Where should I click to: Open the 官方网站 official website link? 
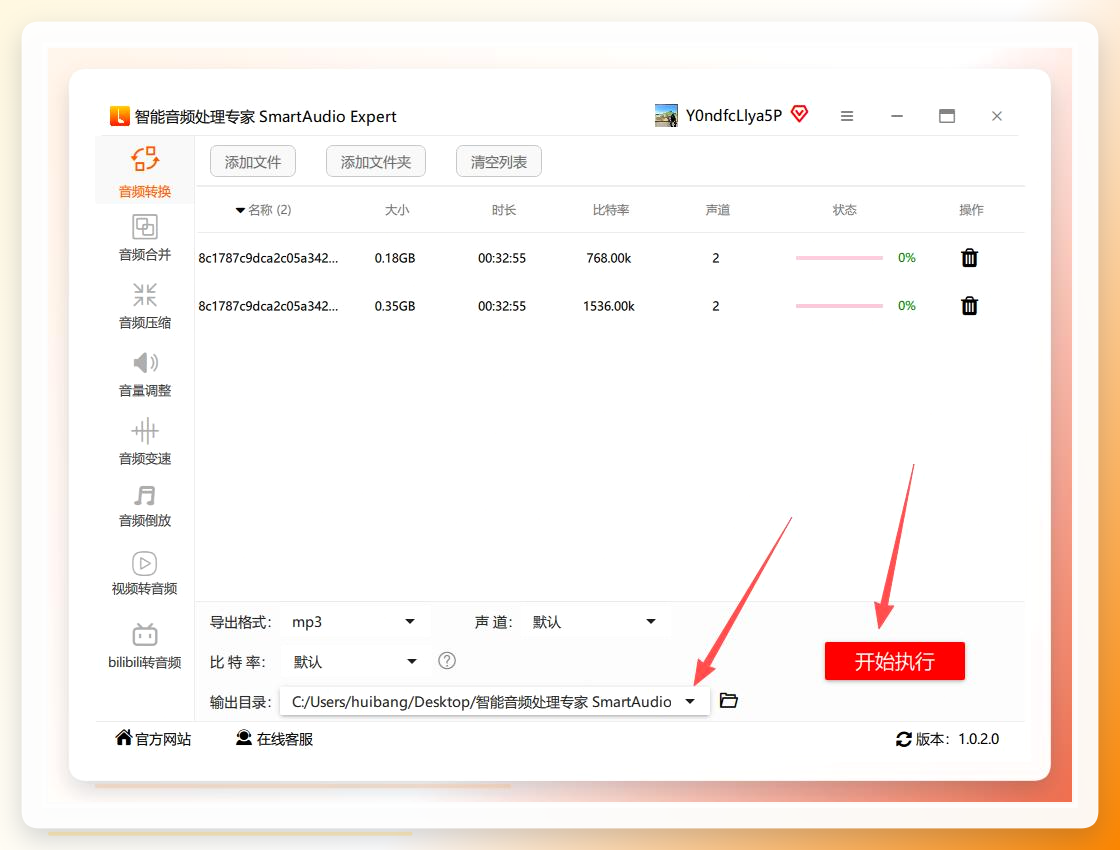click(x=154, y=739)
